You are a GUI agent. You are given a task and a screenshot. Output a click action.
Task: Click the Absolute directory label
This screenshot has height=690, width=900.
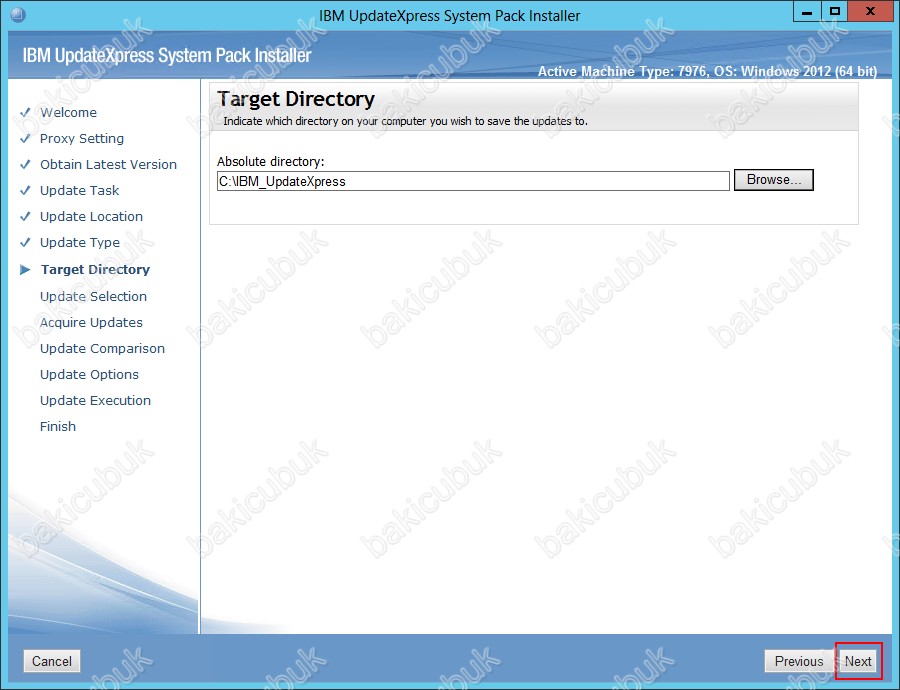[271, 162]
